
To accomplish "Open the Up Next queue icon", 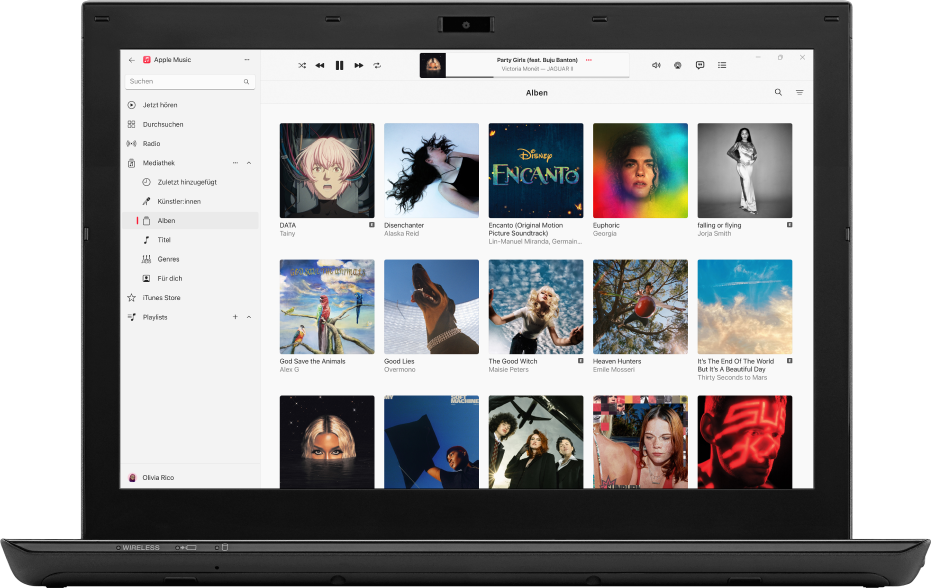I will 722,65.
